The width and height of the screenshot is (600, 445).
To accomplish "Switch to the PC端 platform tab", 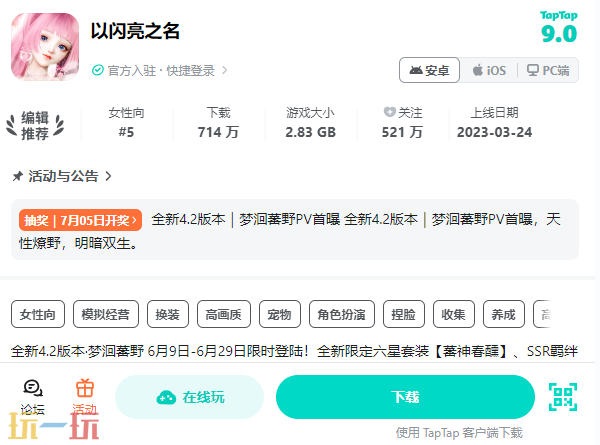I will (x=548, y=70).
